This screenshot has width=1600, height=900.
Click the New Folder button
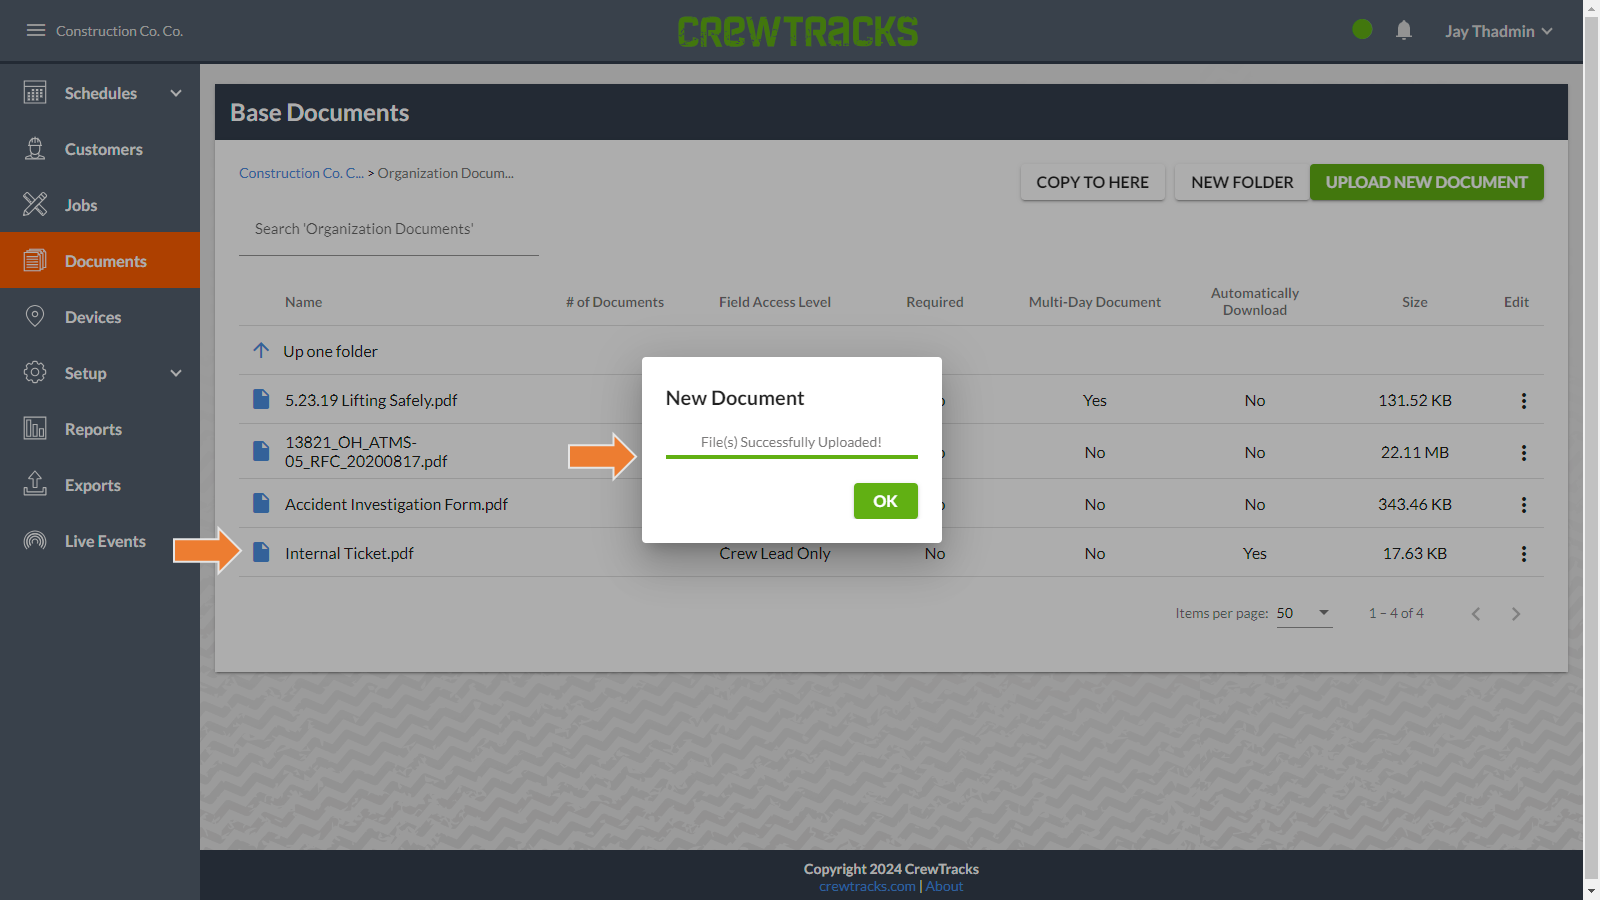click(1242, 182)
